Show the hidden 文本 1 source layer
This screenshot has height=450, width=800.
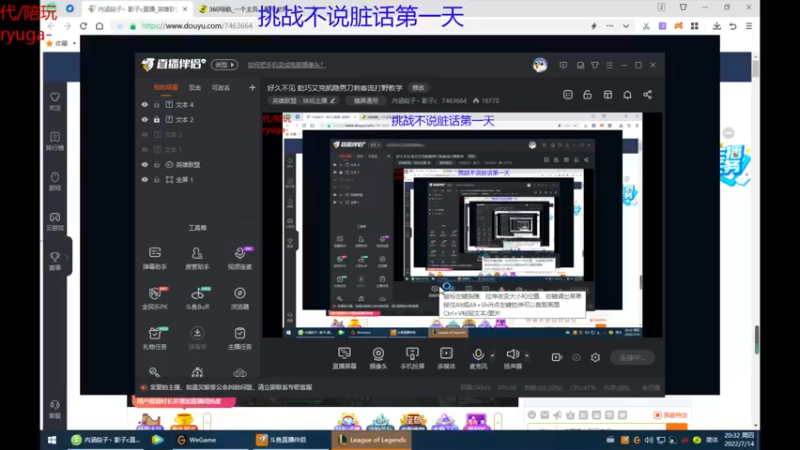point(145,149)
